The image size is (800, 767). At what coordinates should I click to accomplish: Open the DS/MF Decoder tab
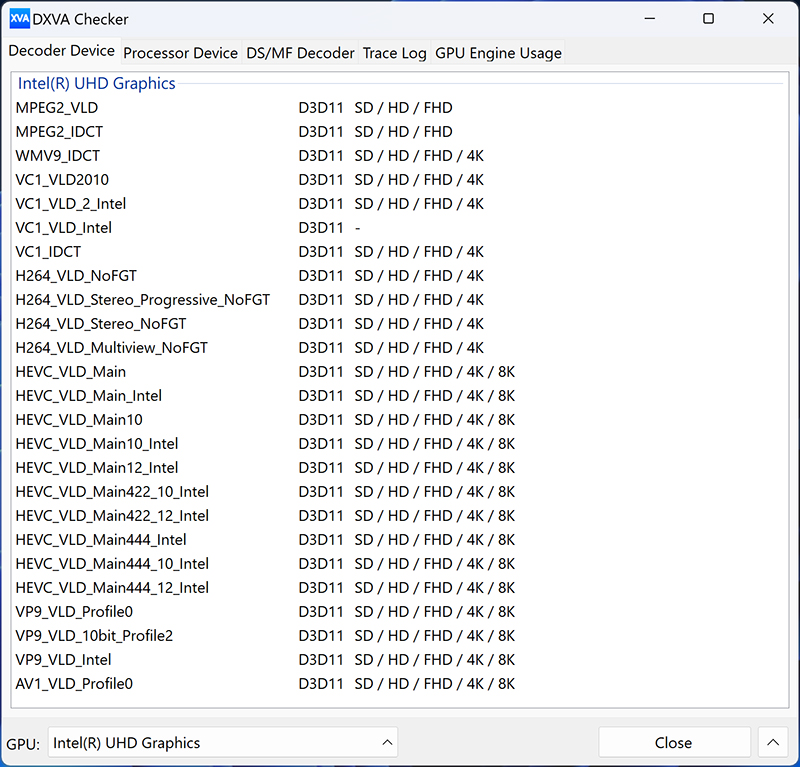click(x=300, y=53)
